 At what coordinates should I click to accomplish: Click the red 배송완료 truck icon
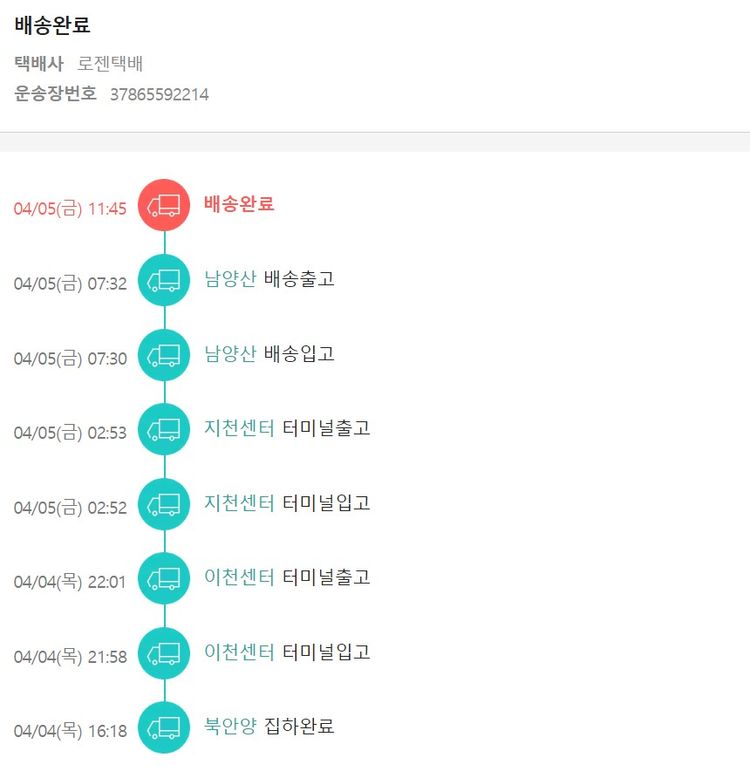(x=163, y=205)
